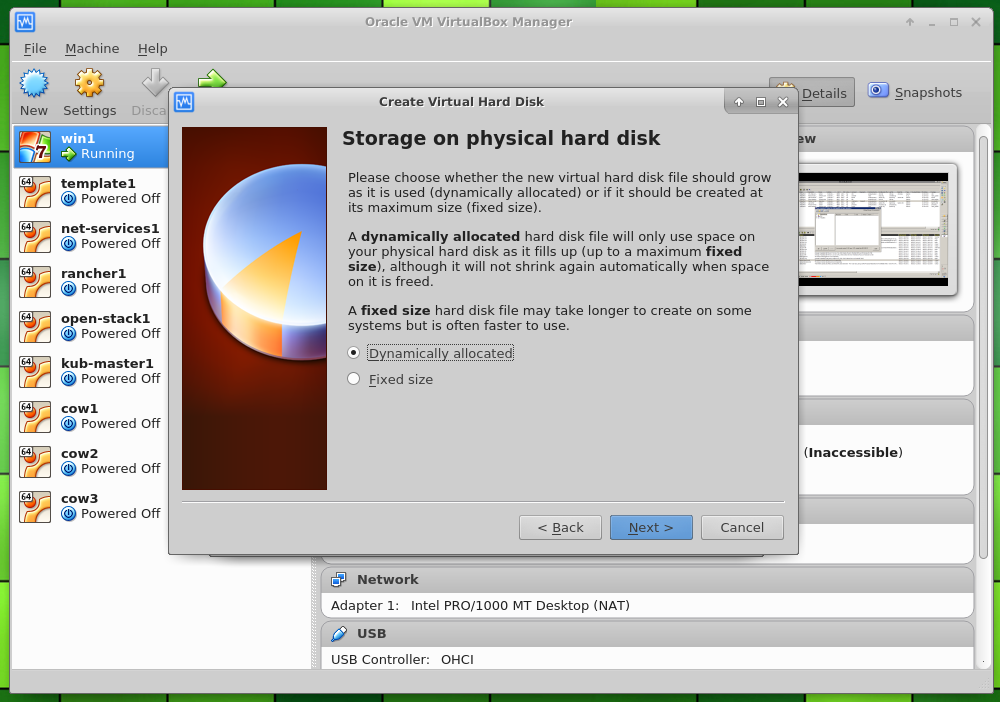Click the VirtualBox Manager title bar icon
The image size is (1000, 702).
[25, 22]
